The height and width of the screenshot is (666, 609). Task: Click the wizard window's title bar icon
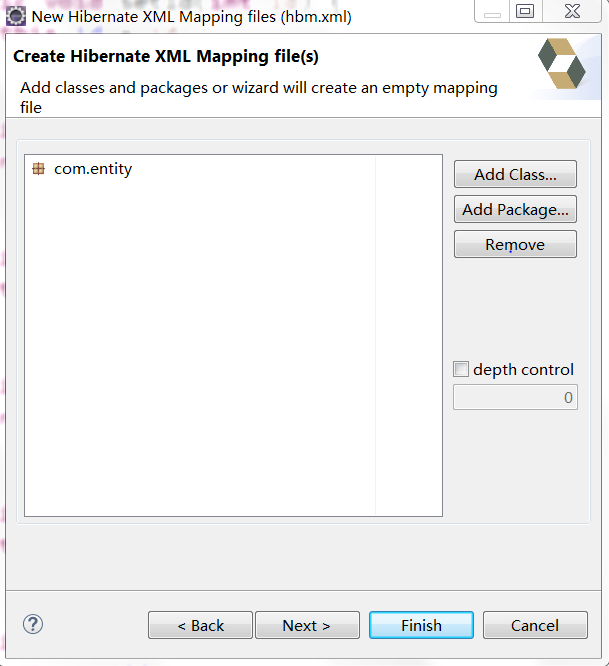[x=16, y=17]
